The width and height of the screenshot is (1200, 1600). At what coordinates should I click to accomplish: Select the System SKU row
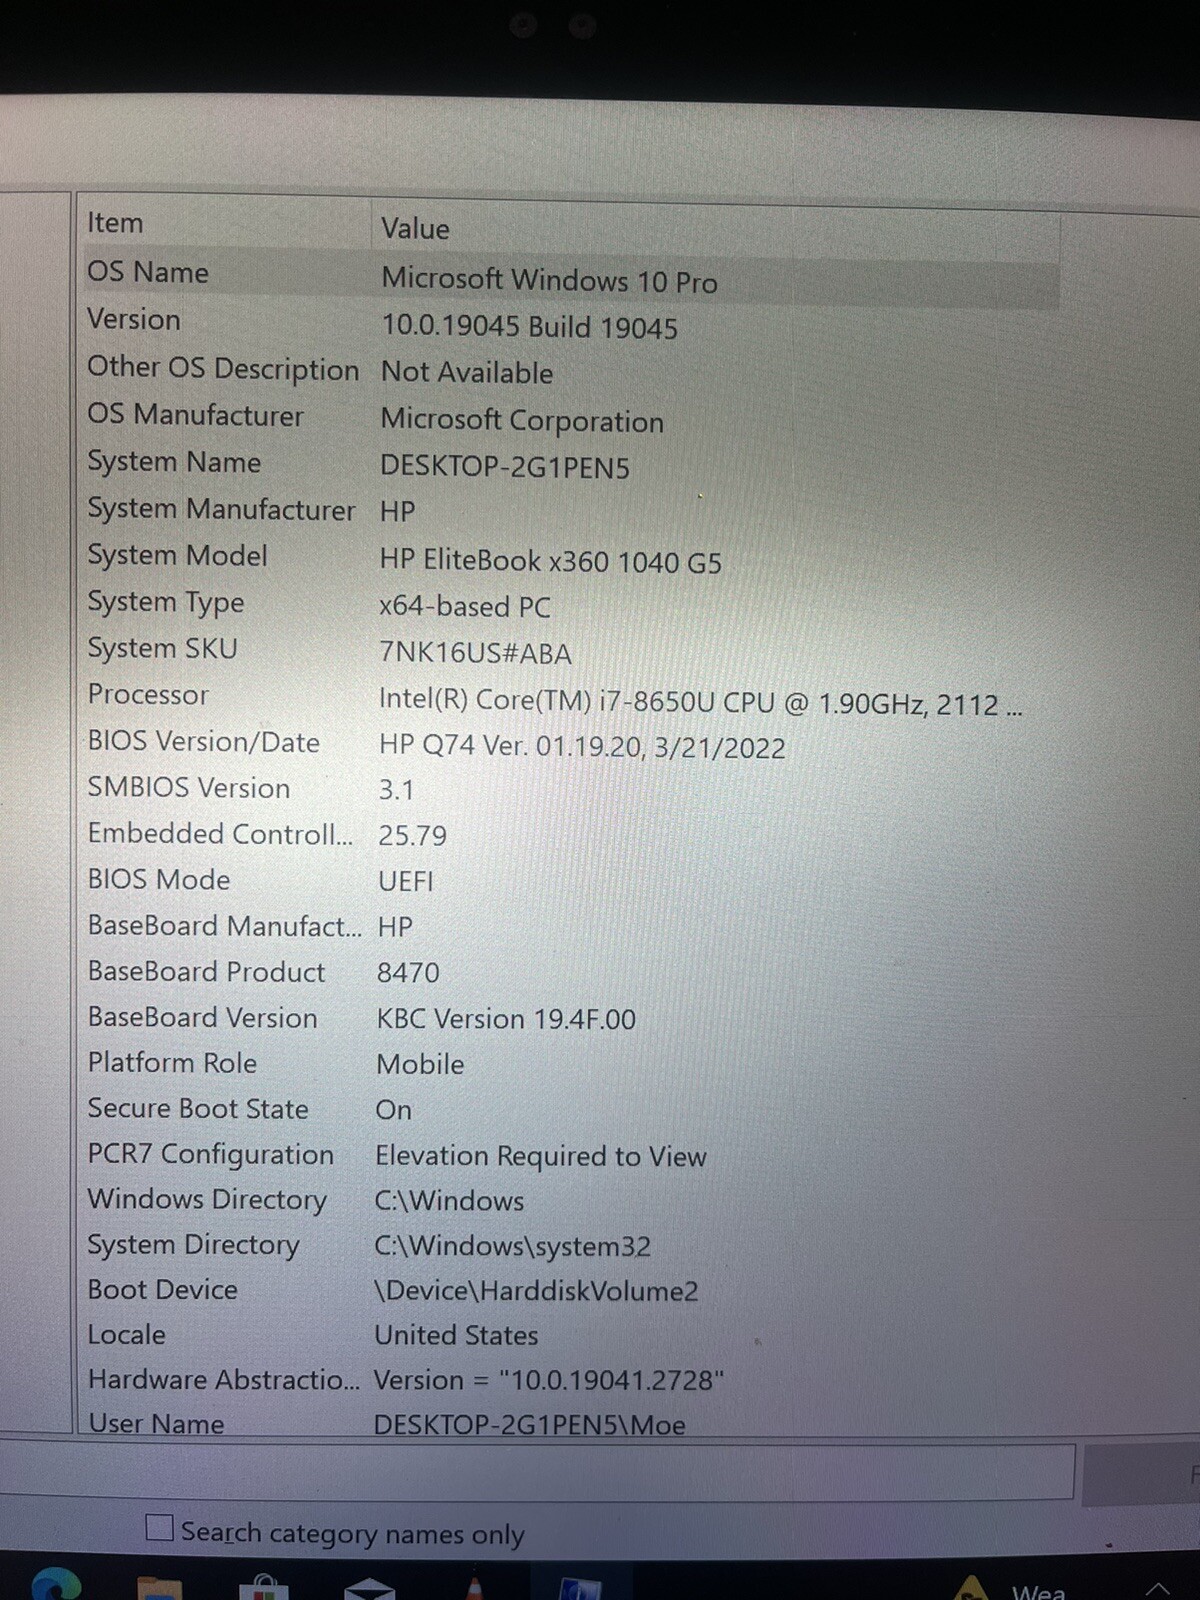[x=568, y=650]
